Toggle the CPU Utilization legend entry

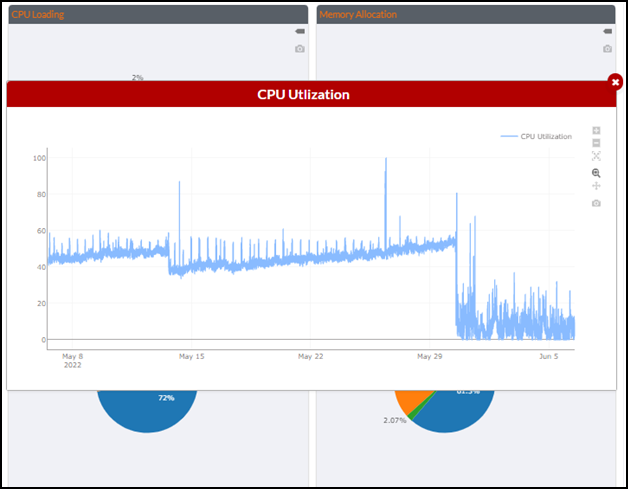pos(536,137)
